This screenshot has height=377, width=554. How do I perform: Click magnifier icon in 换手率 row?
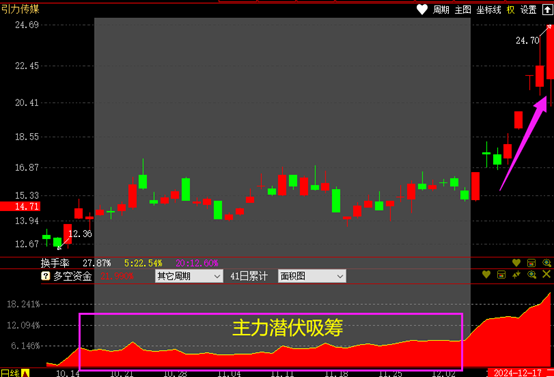(x=547, y=263)
